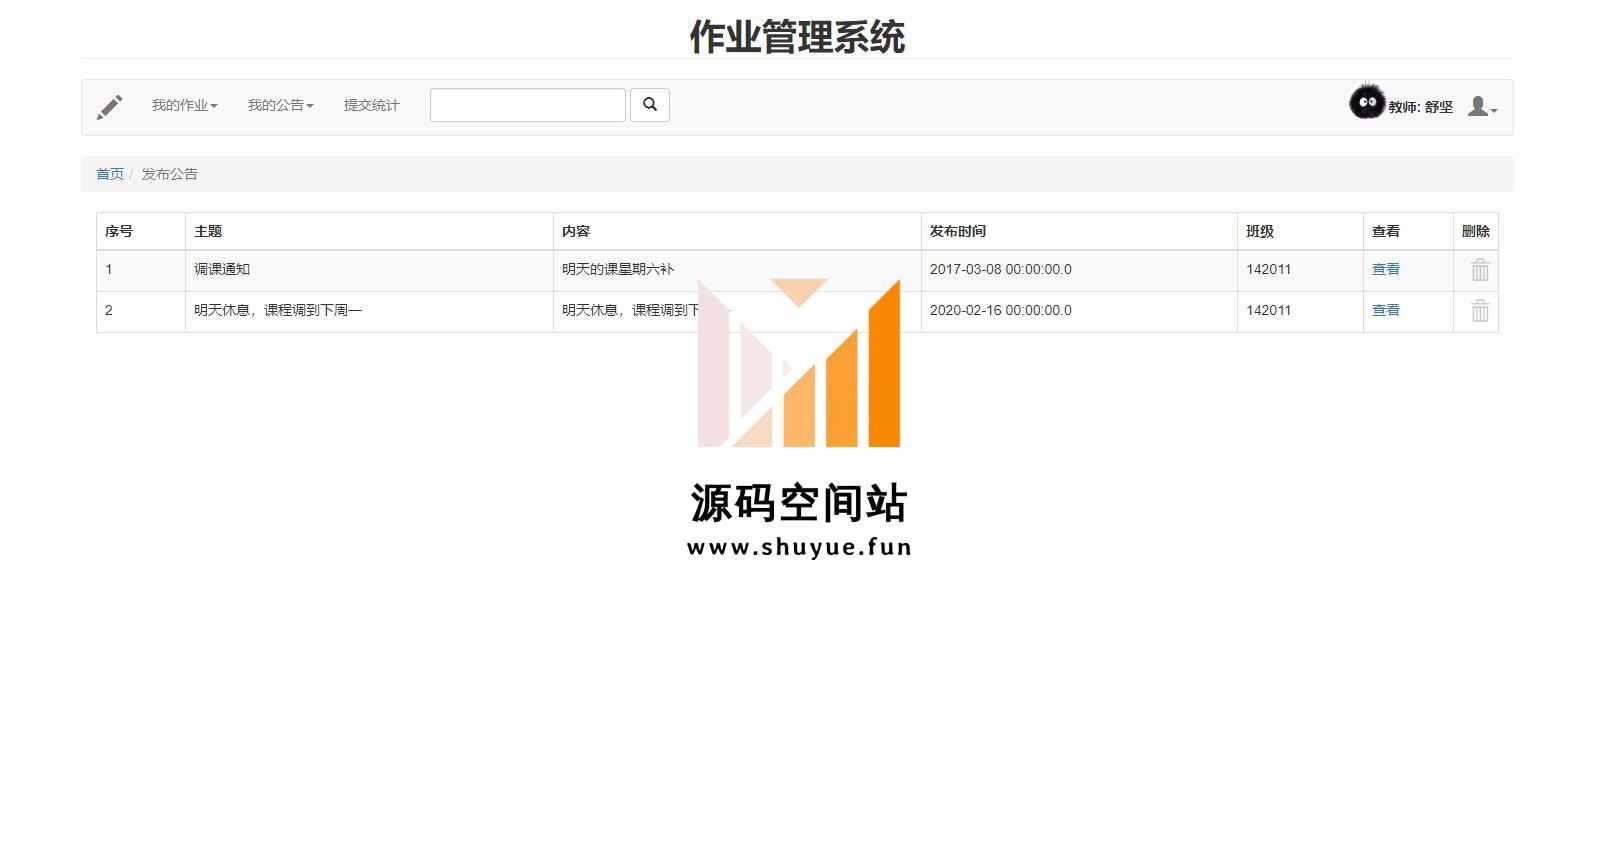This screenshot has width=1598, height=841.
Task: Click row number 2 cell
Action: 141,311
